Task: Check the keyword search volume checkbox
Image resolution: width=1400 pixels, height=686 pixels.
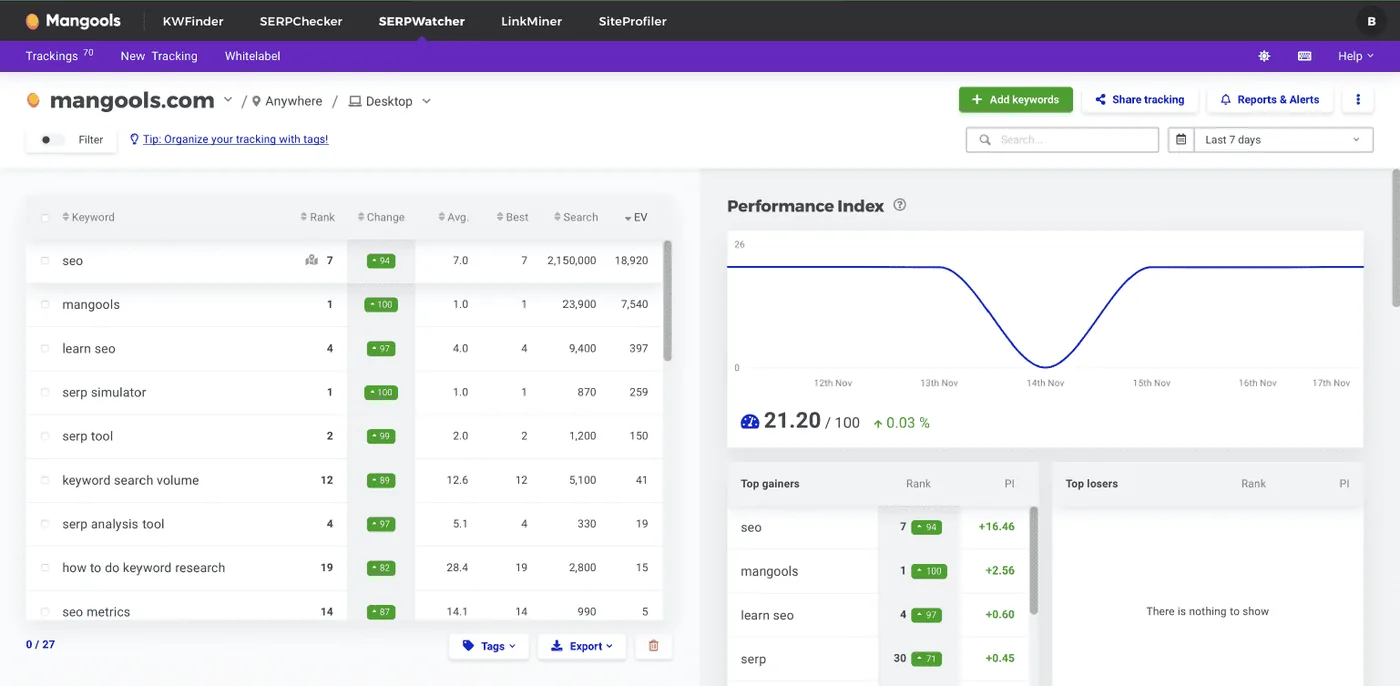Action: [x=45, y=480]
